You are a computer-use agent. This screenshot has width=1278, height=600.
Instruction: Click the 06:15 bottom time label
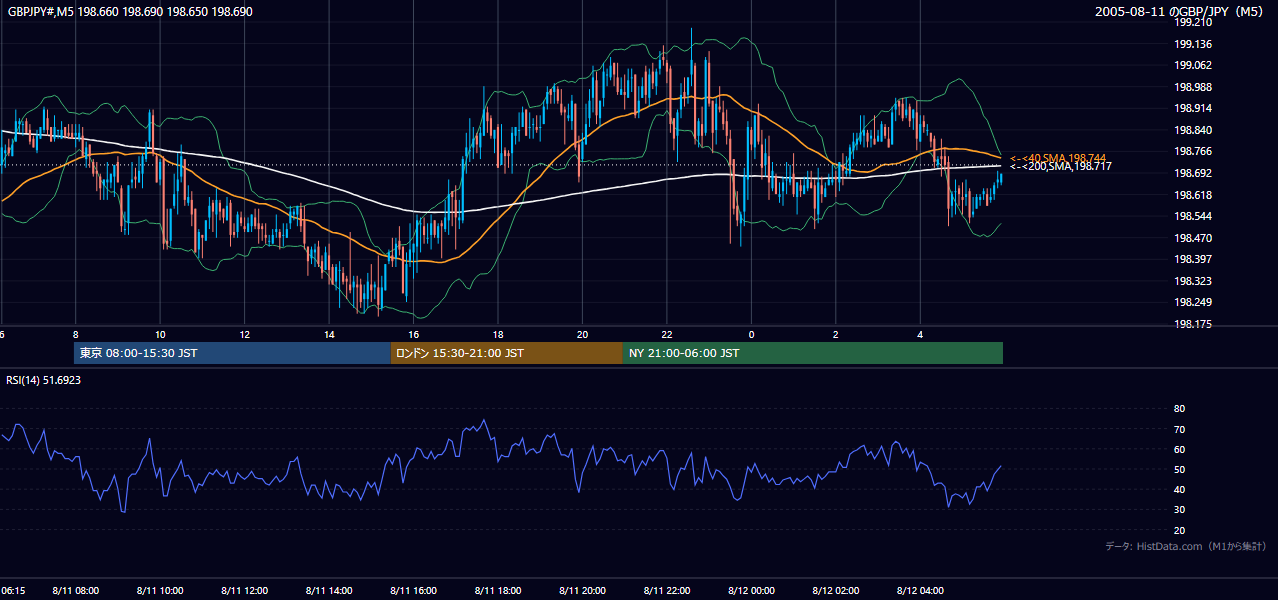[x=13, y=591]
